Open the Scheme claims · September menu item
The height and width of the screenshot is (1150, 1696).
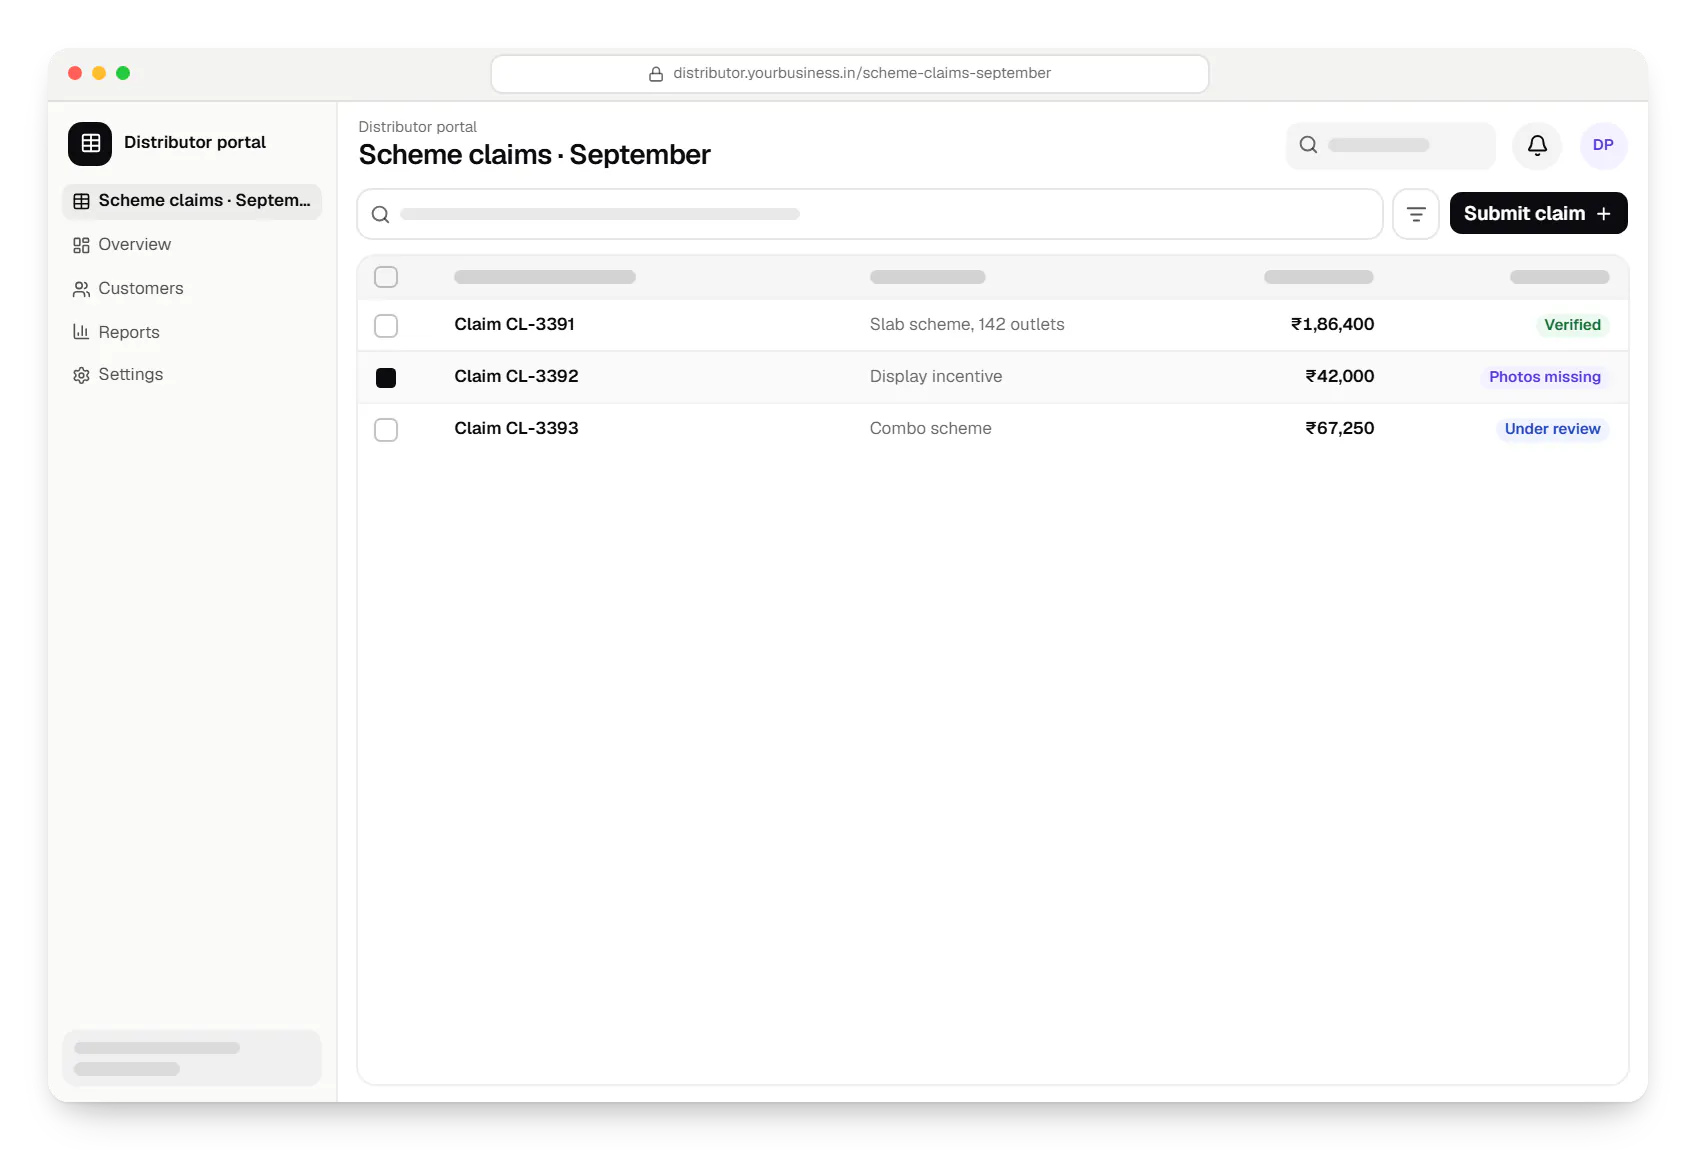point(192,201)
